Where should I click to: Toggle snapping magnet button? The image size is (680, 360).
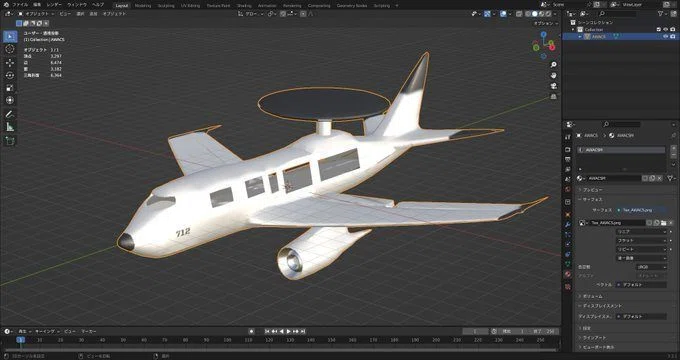[x=283, y=14]
